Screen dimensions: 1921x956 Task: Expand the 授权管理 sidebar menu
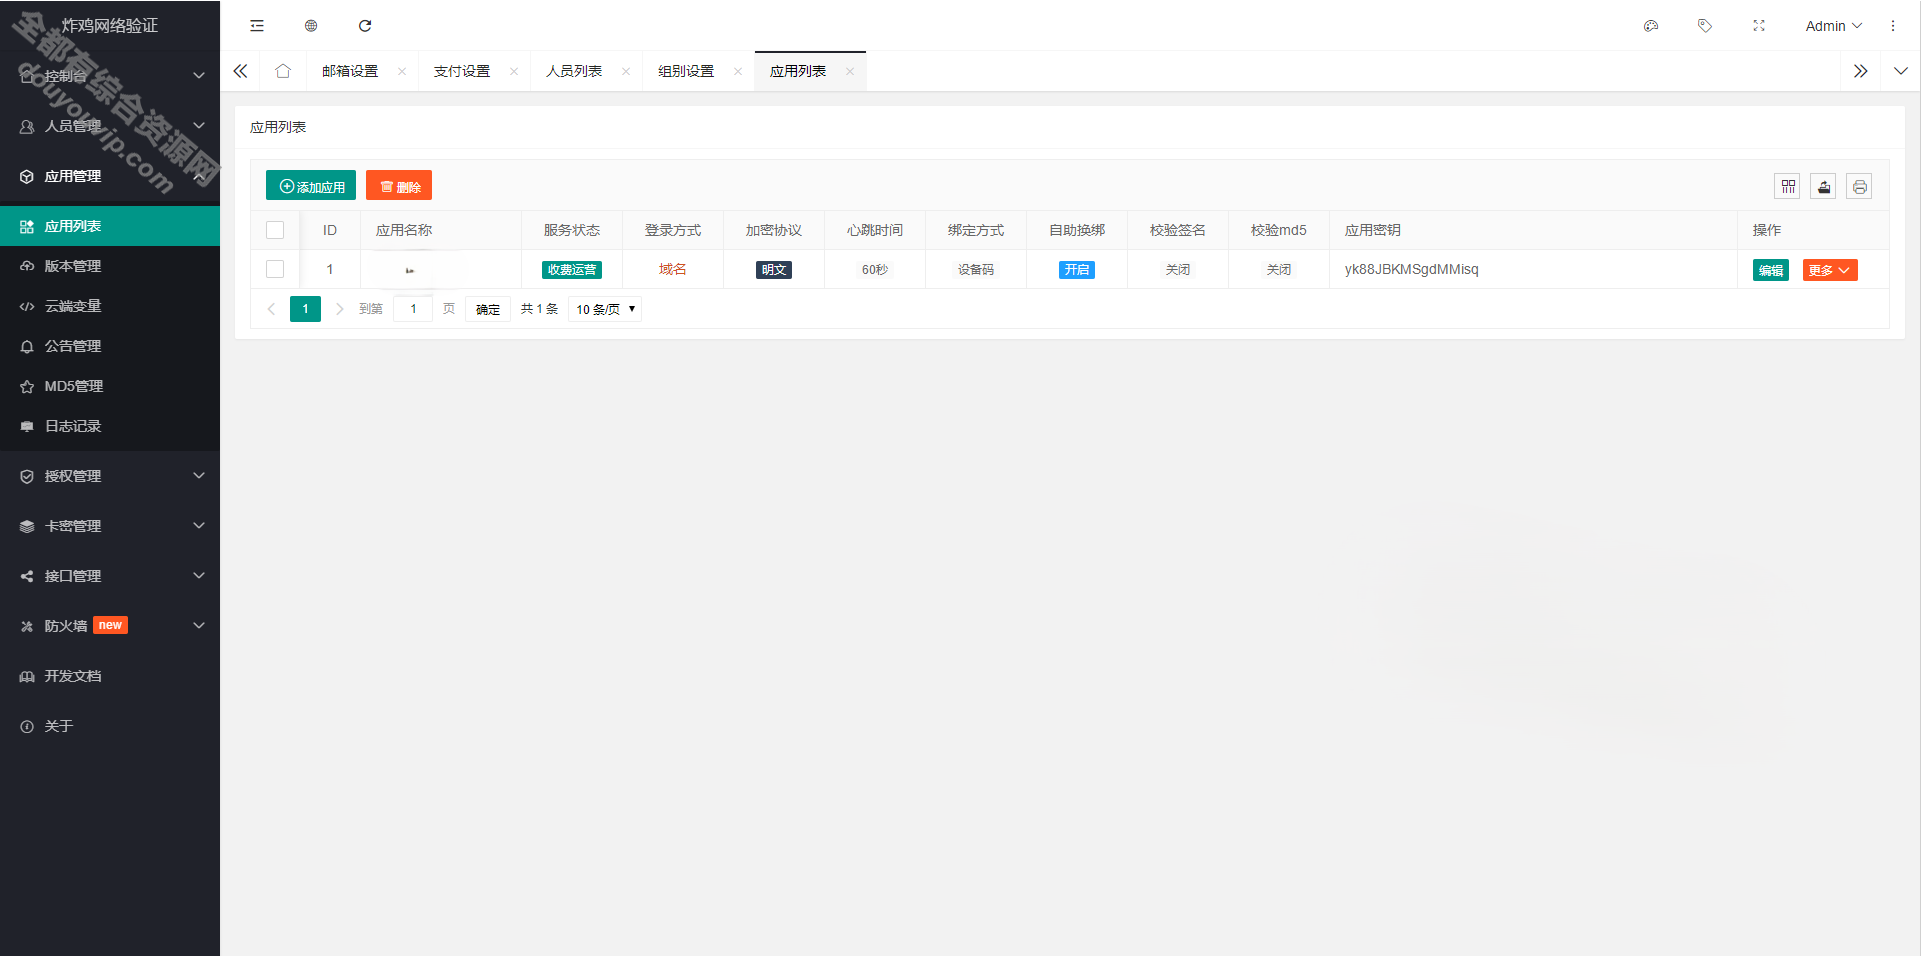pos(110,476)
